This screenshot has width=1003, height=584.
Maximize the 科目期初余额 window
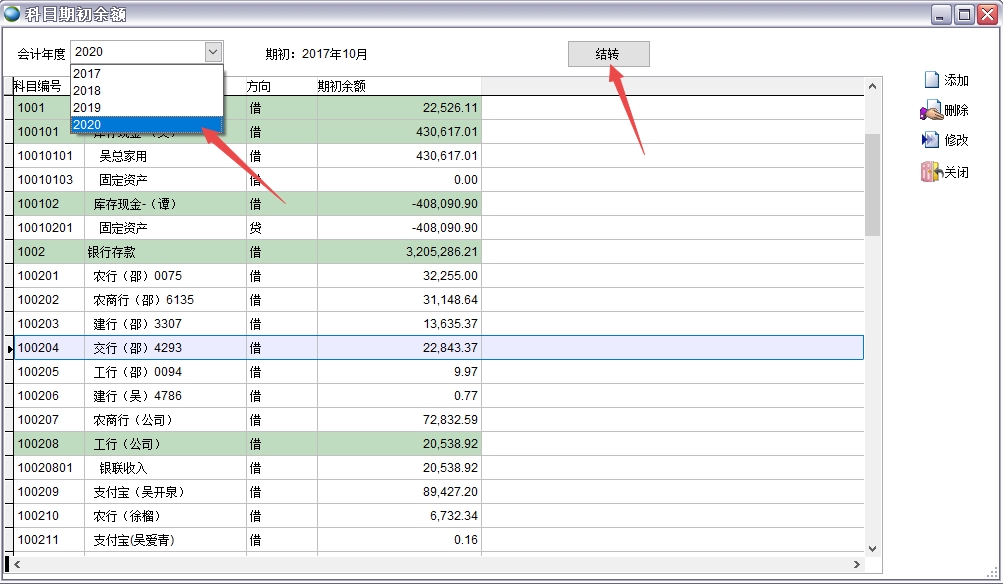(x=964, y=14)
